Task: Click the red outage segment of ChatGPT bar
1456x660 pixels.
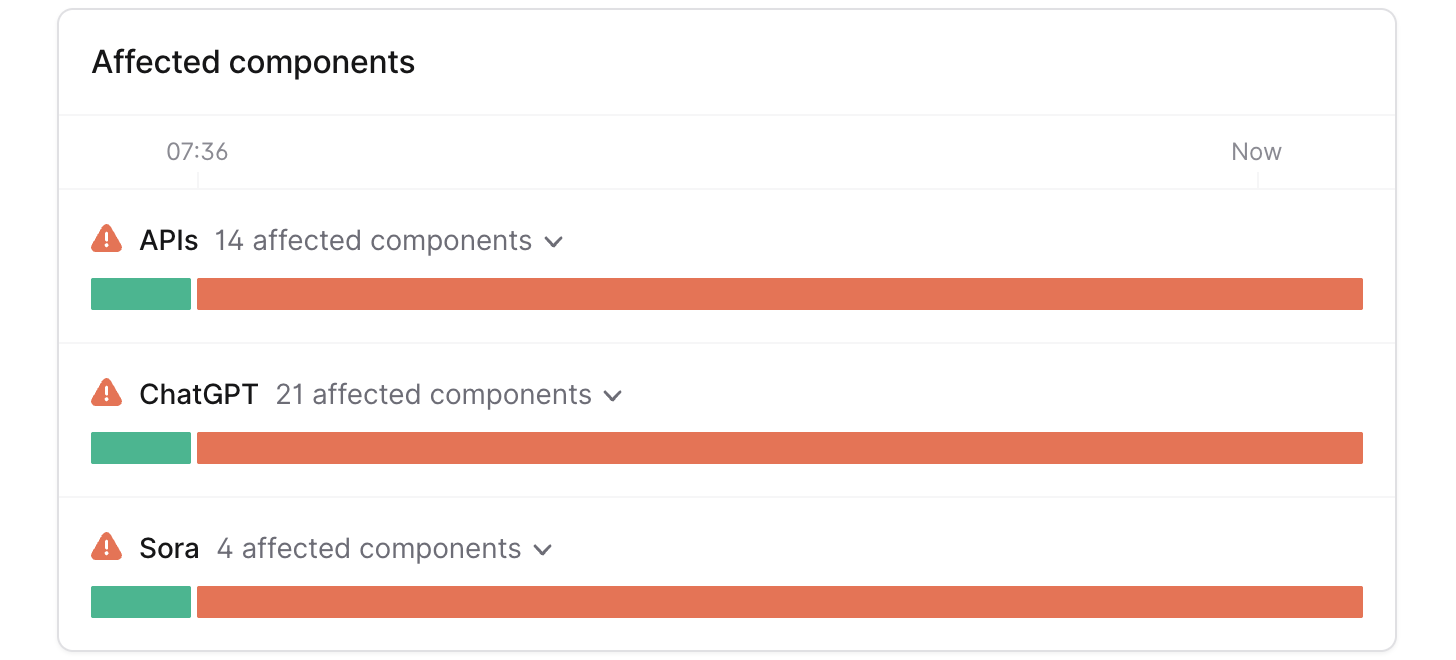Action: [x=780, y=448]
